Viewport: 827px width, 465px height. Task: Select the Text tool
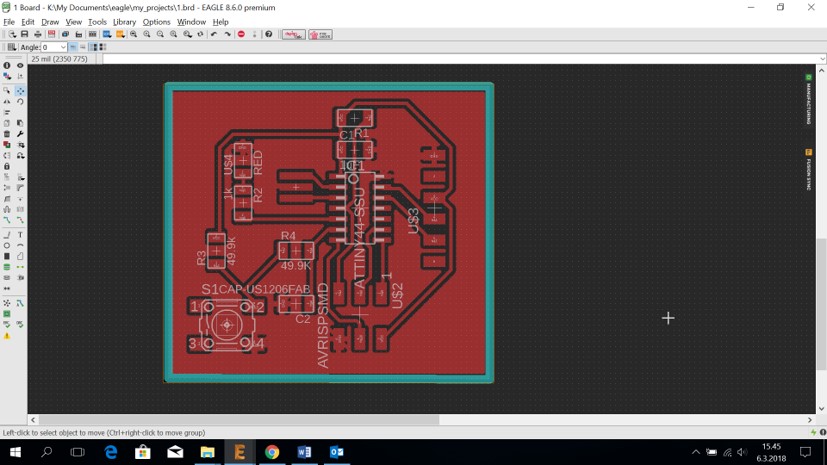[20, 235]
